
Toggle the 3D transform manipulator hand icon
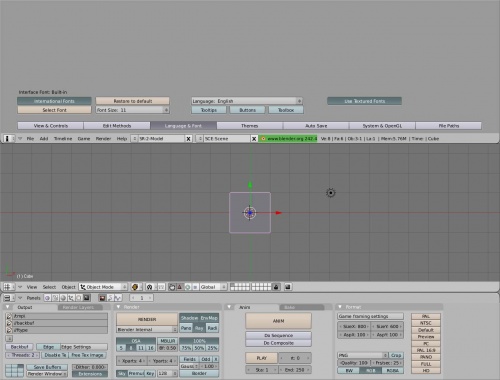click(172, 287)
